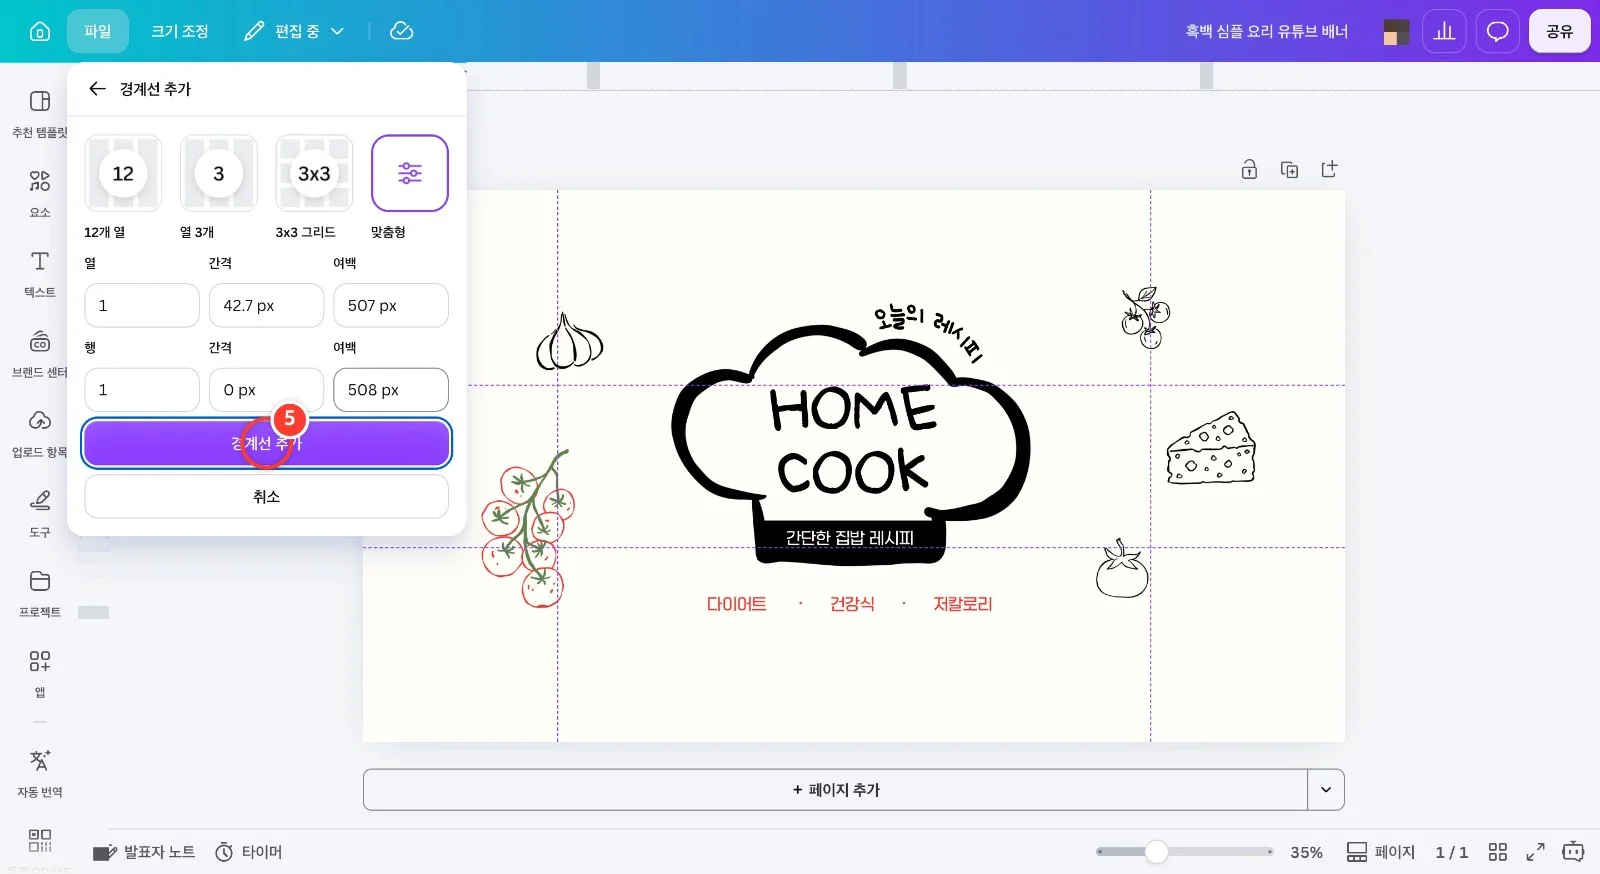Expand the add-page options chevron
The image size is (1600, 874).
click(x=1326, y=789)
